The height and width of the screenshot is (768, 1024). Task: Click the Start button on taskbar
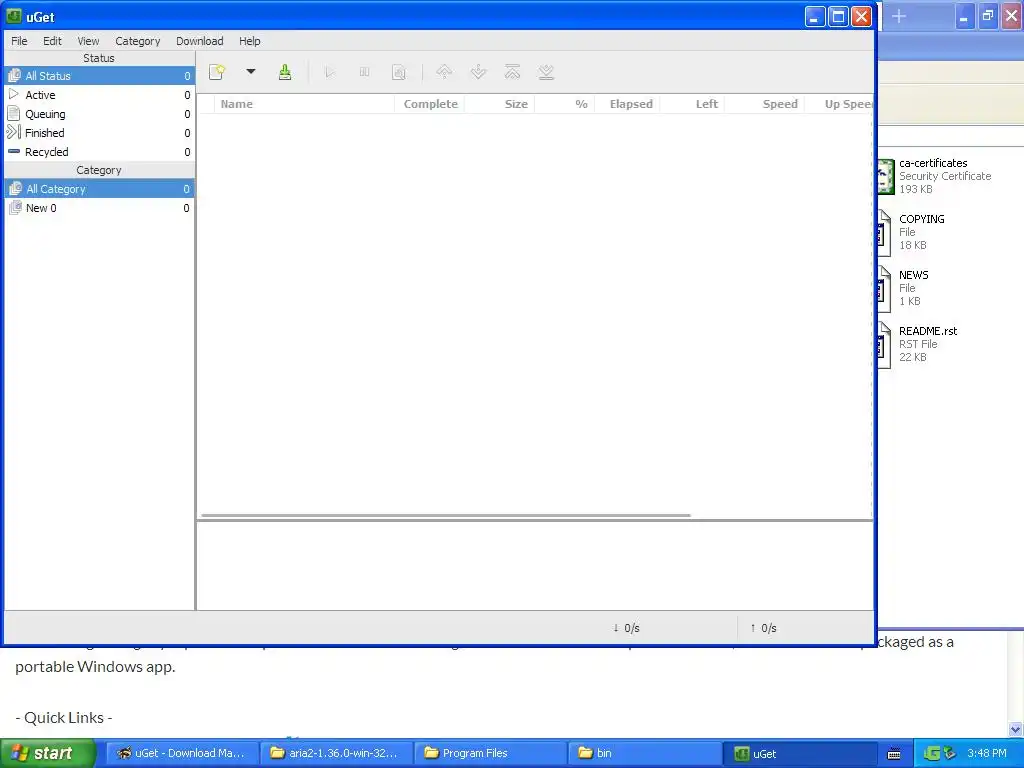[x=48, y=753]
